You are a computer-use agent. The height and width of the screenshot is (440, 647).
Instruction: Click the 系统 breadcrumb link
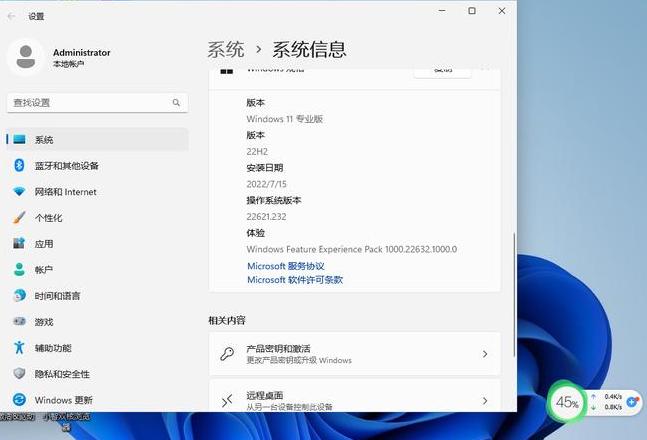click(226, 50)
